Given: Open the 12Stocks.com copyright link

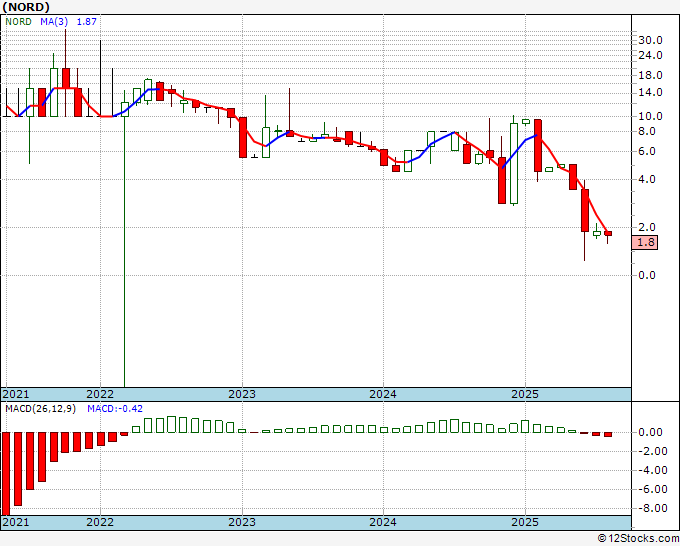Looking at the screenshot, I should [638, 539].
